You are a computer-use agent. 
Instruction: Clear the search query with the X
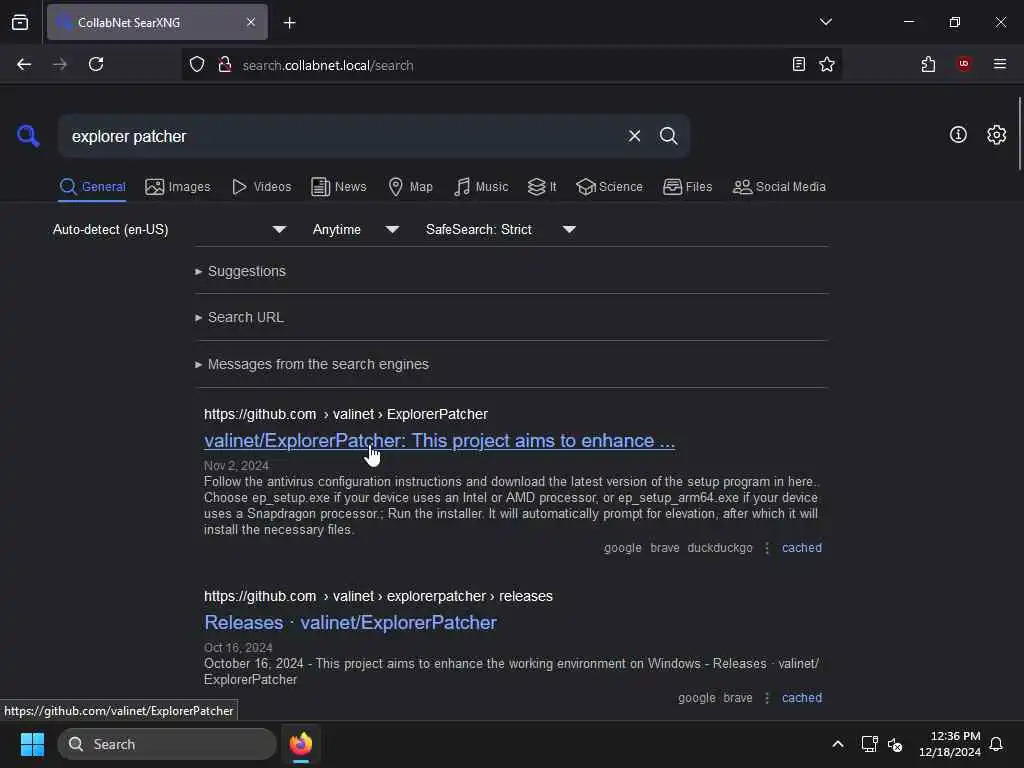coord(634,136)
